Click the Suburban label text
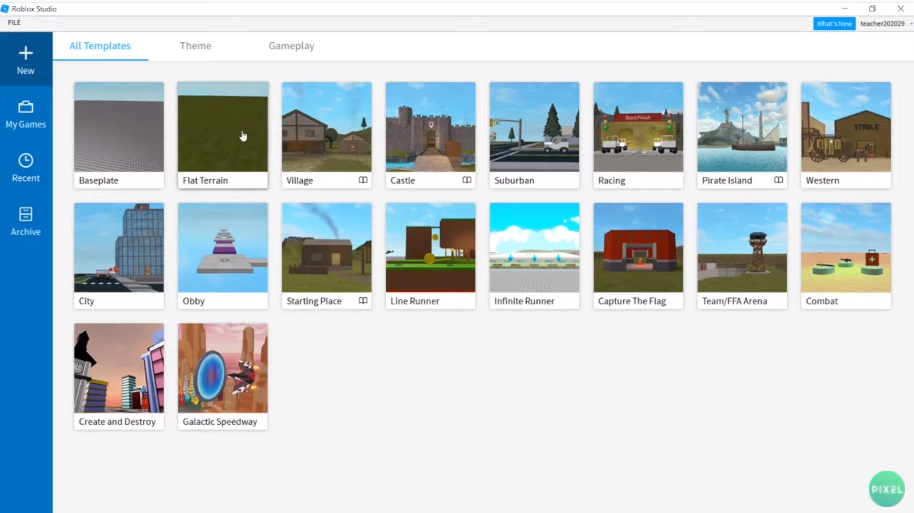914x513 pixels. (514, 181)
